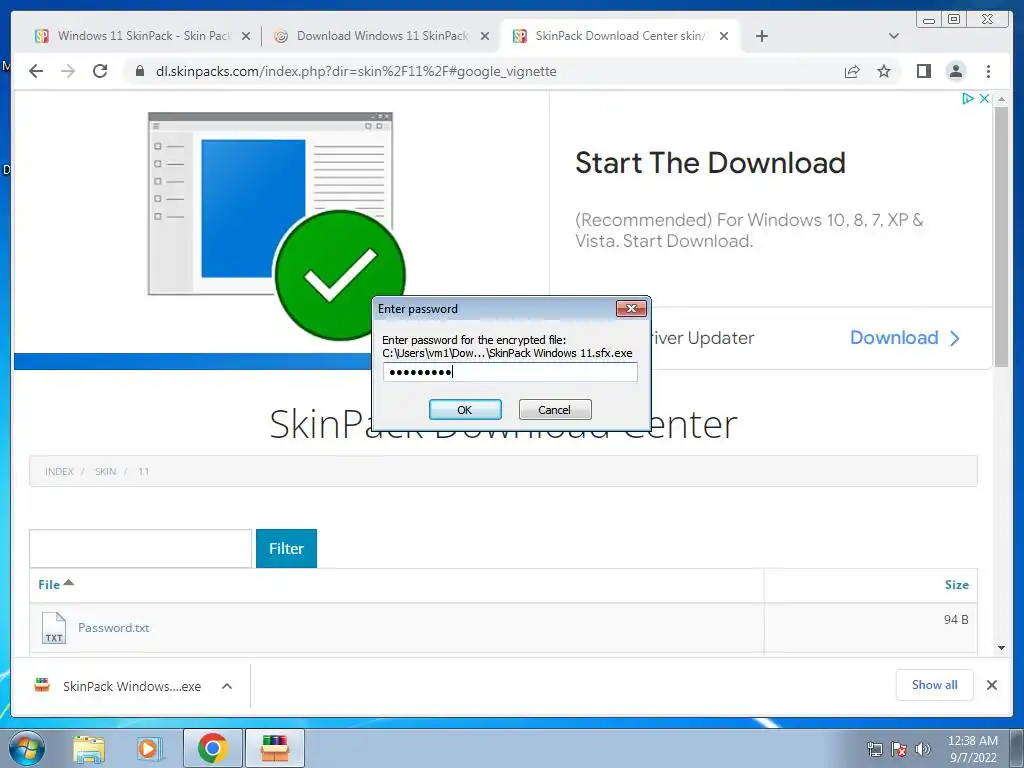Click the share page icon in address bar
The image size is (1024, 768).
tap(852, 71)
